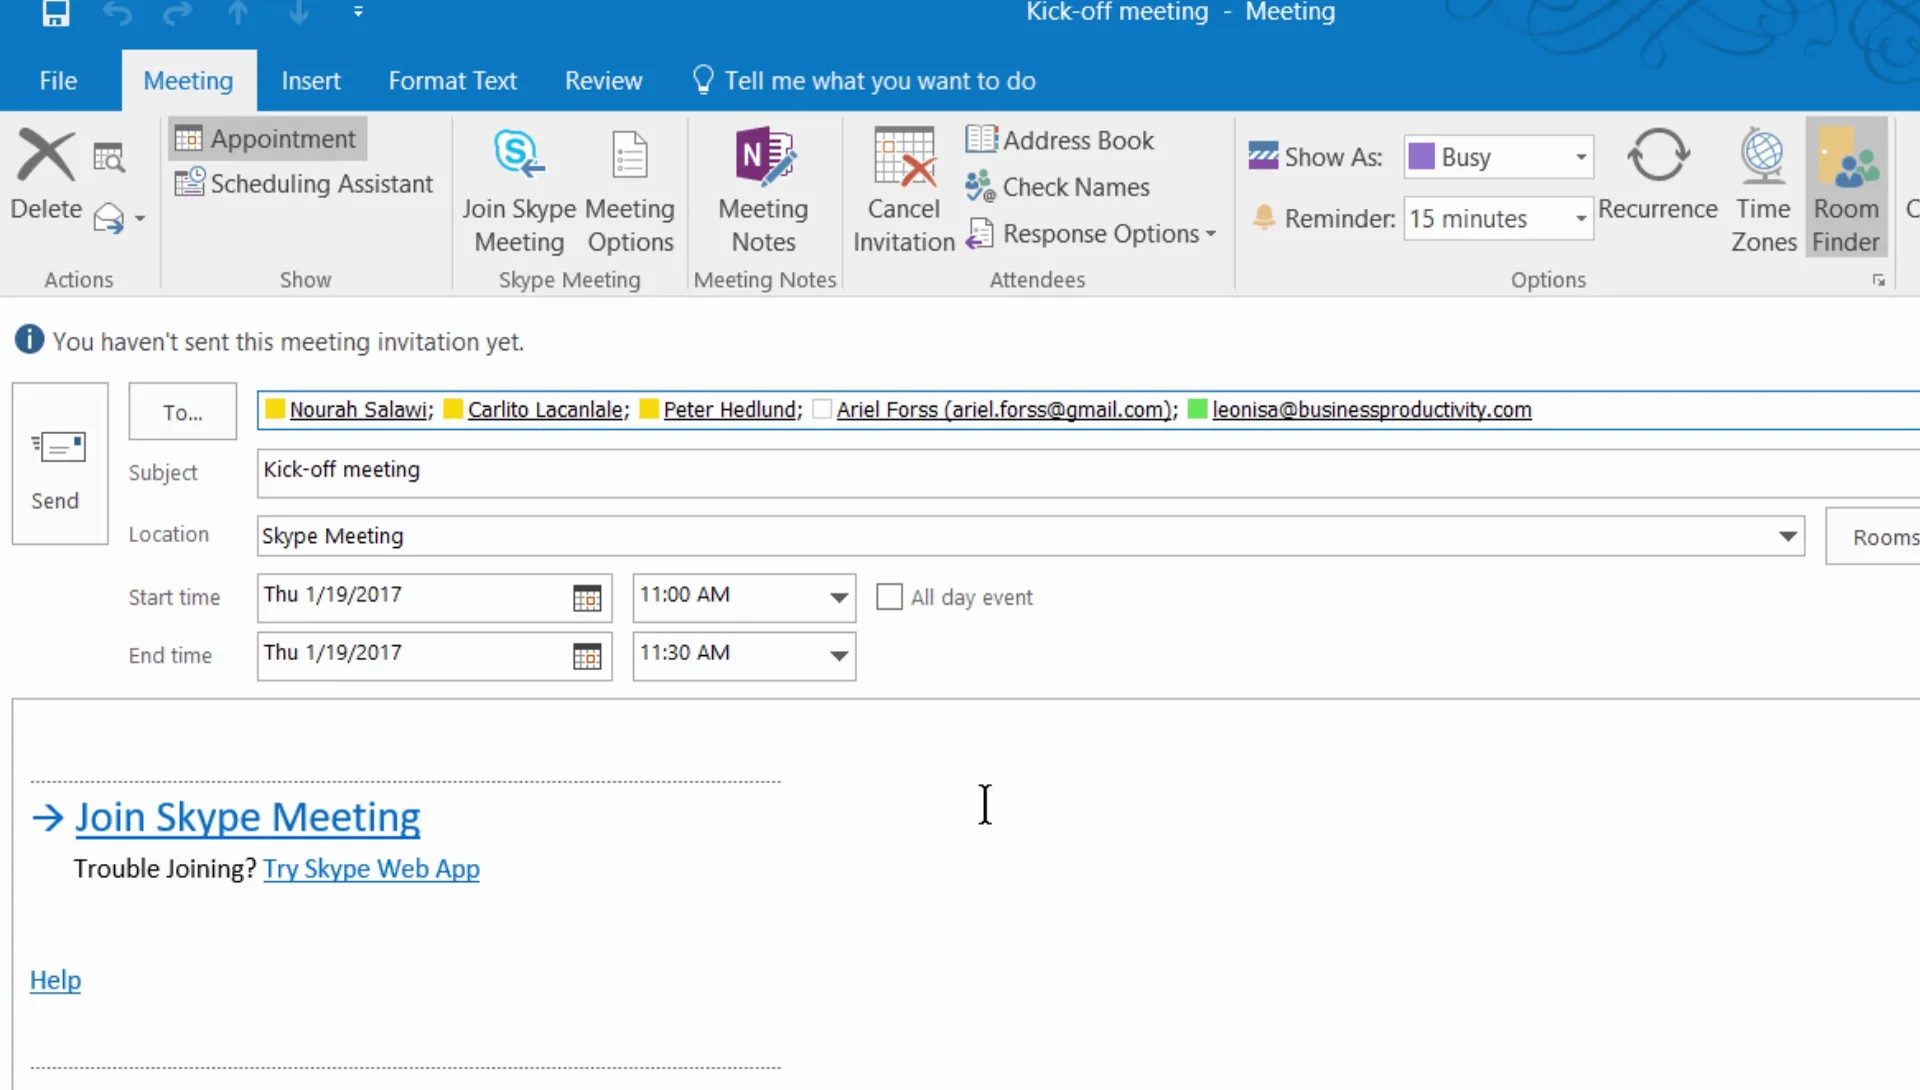Click the Previous Item up arrow
Image resolution: width=1920 pixels, height=1090 pixels.
(x=238, y=12)
